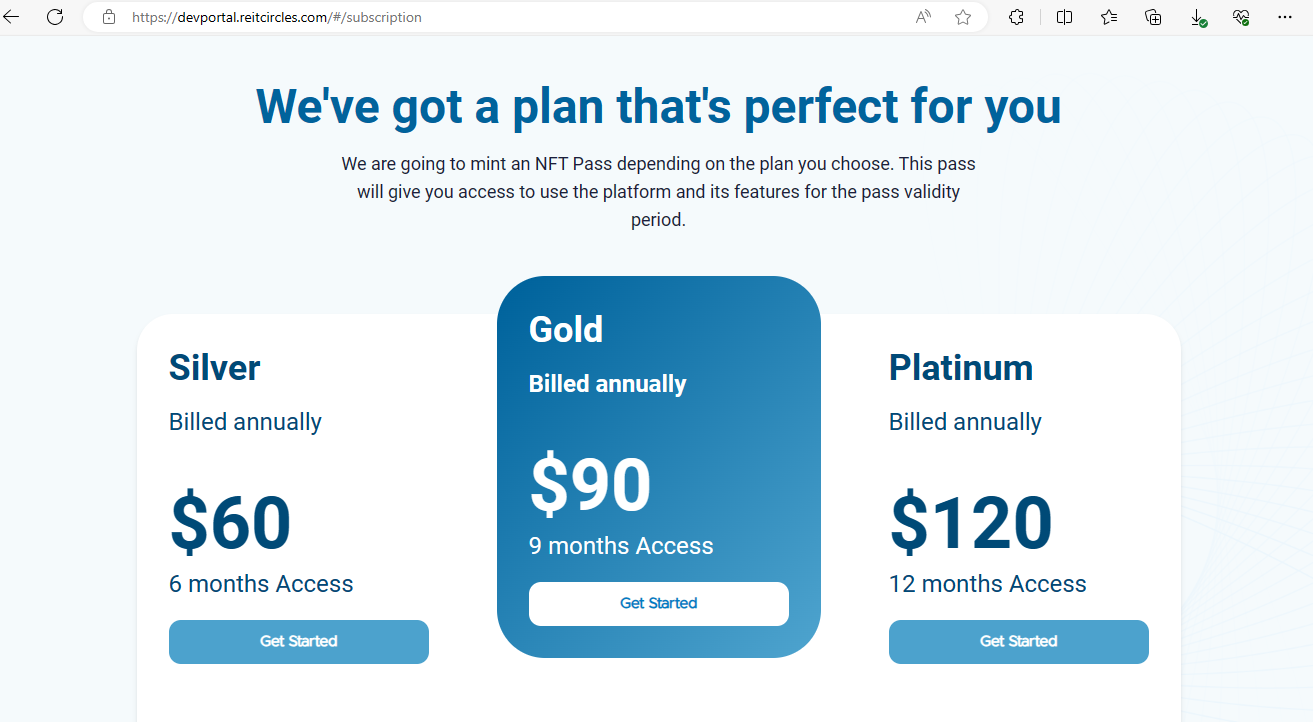1313x722 pixels.
Task: Open Settings and more menu
Action: pyautogui.click(x=1285, y=17)
